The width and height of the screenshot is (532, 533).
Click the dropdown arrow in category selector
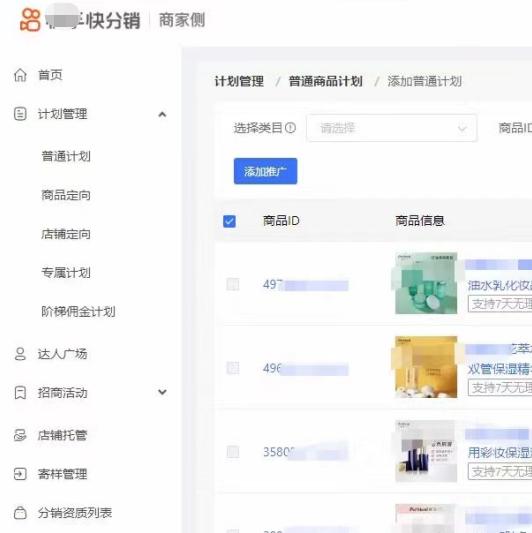(x=462, y=128)
